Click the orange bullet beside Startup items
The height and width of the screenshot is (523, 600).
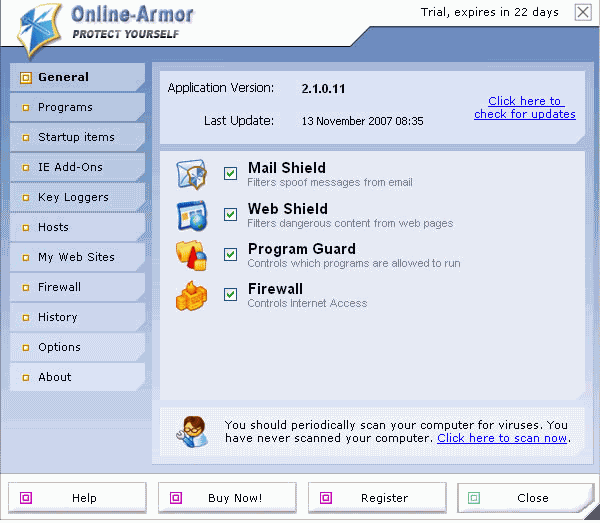point(26,138)
